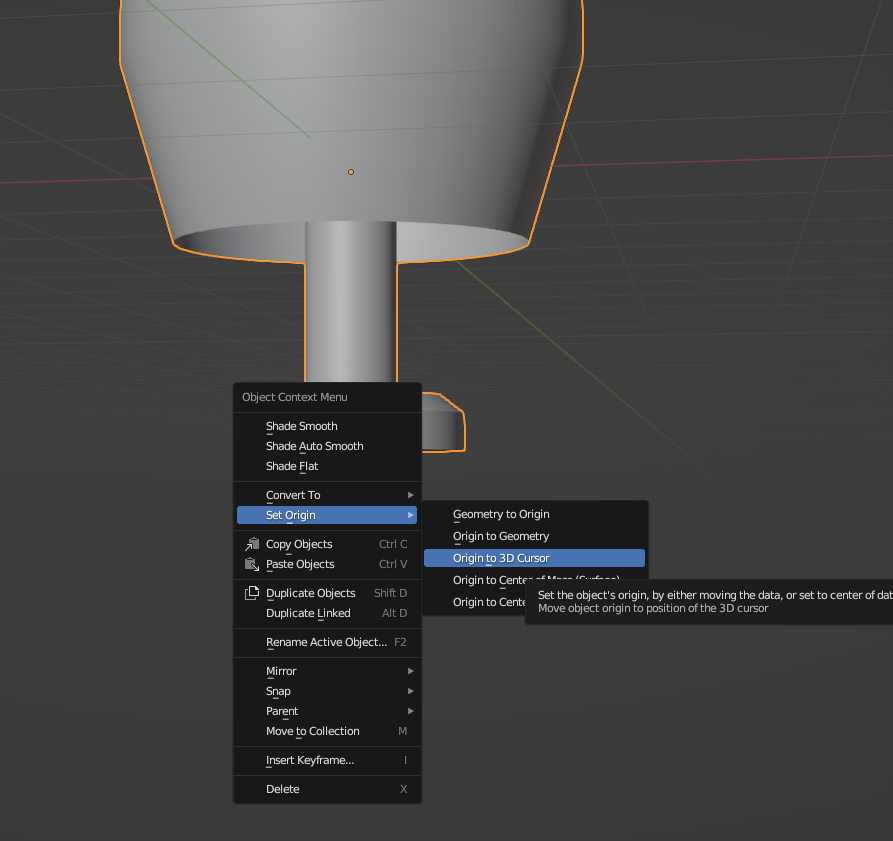
Task: Open the Set Origin submenu
Action: click(327, 515)
